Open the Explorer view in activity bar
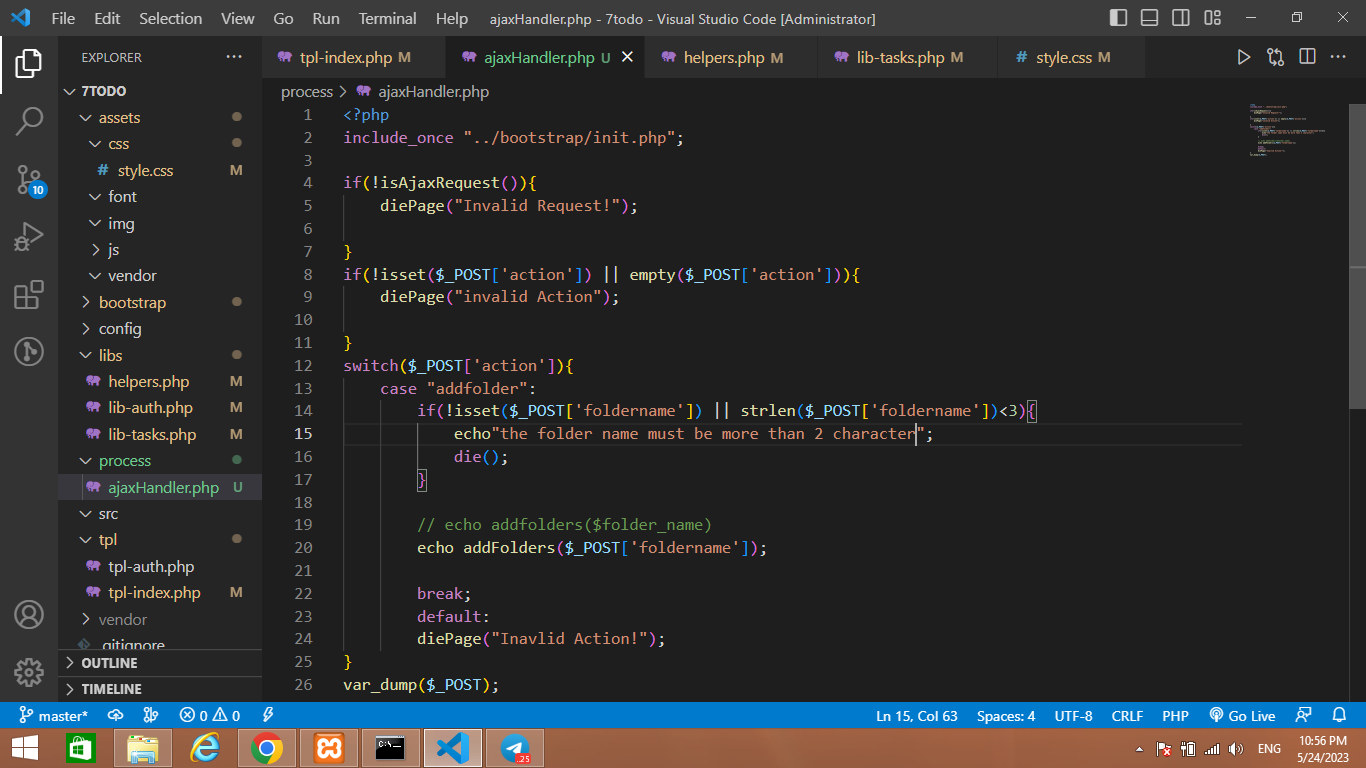1366x768 pixels. pos(29,64)
